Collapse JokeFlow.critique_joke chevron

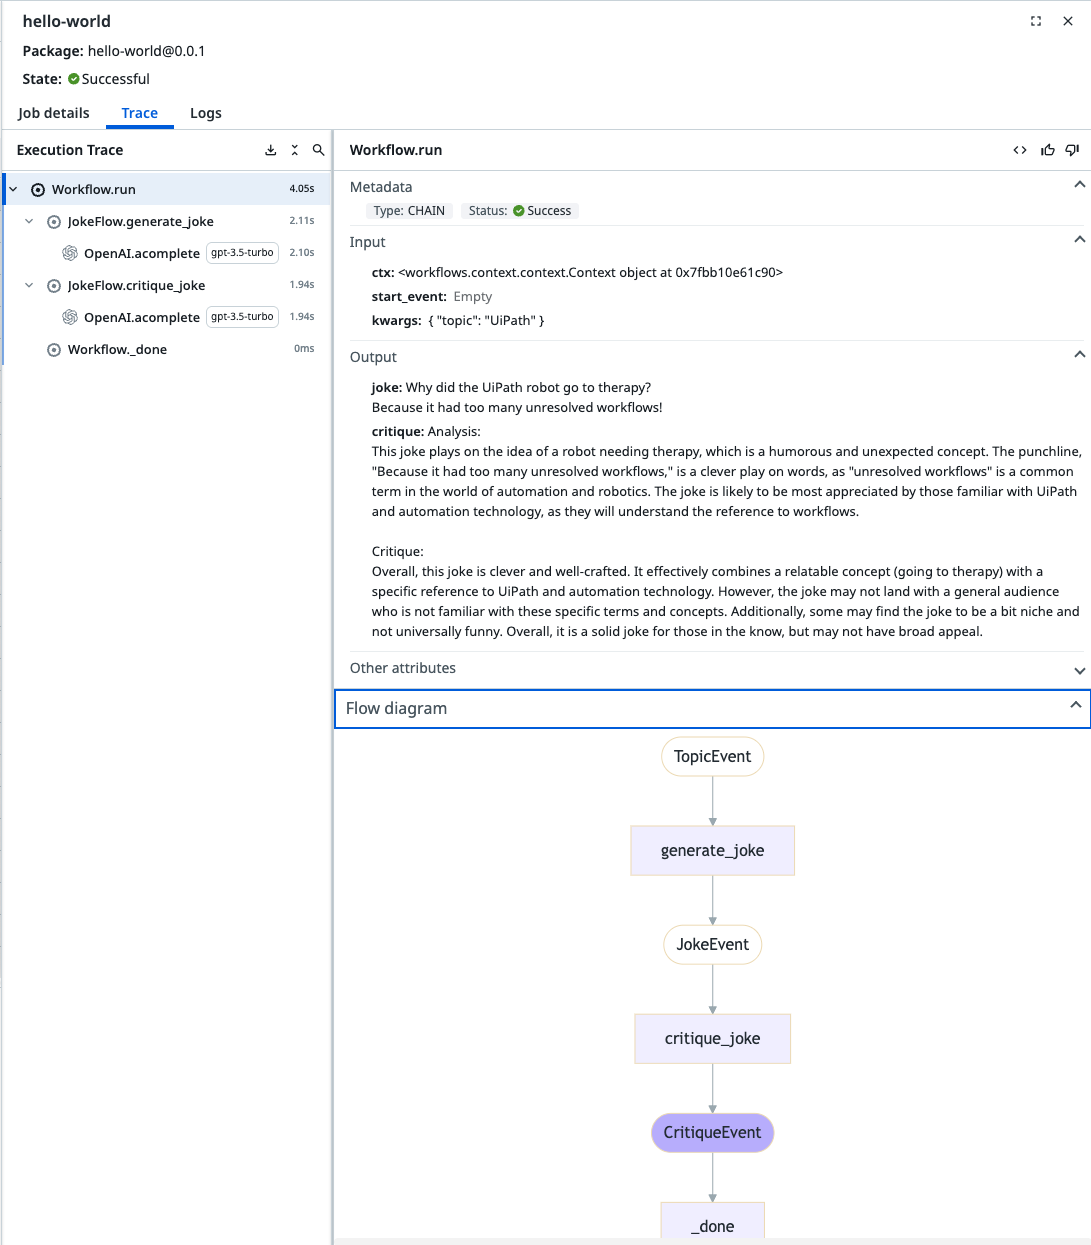[x=29, y=285]
